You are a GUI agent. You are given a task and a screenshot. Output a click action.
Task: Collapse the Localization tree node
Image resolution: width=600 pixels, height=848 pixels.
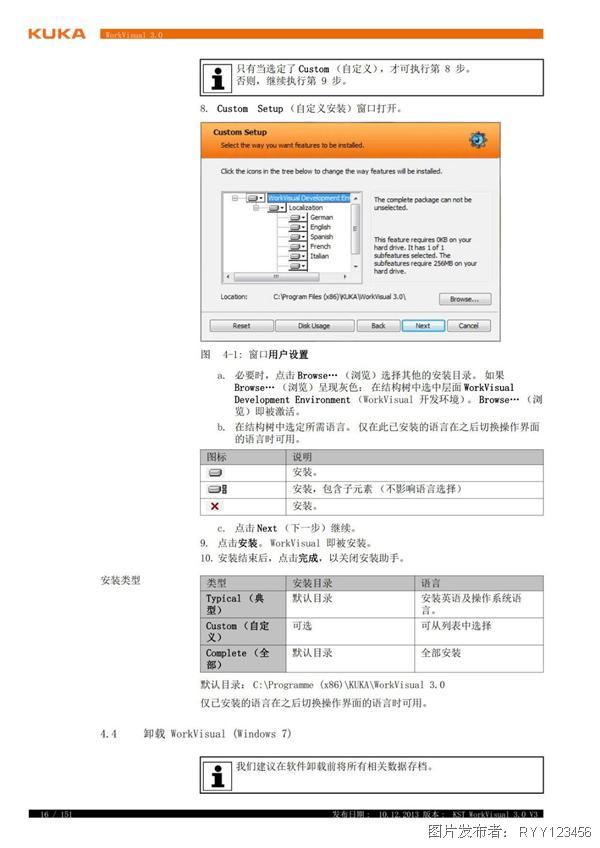click(256, 208)
